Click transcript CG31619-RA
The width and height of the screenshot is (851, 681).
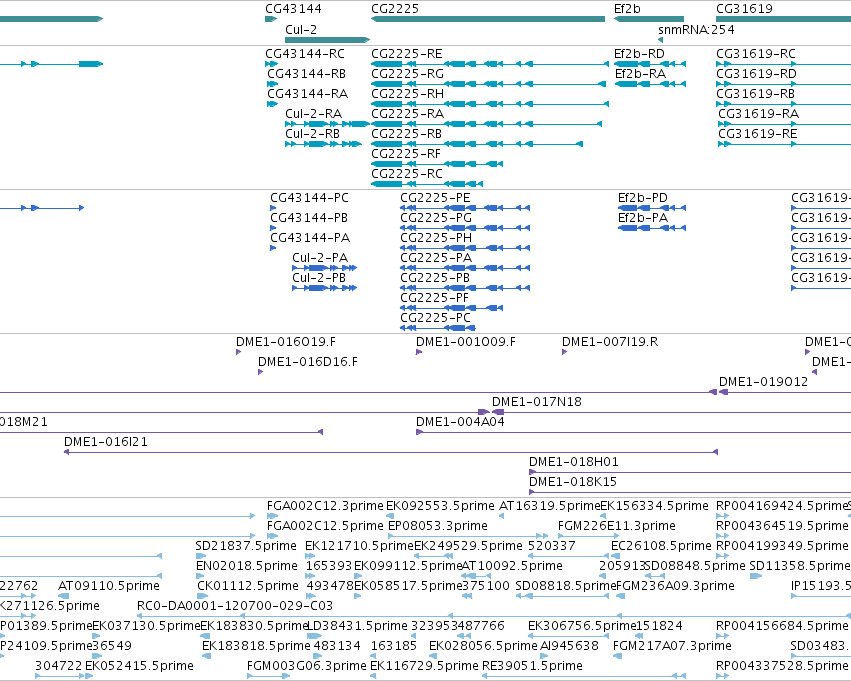coord(759,114)
